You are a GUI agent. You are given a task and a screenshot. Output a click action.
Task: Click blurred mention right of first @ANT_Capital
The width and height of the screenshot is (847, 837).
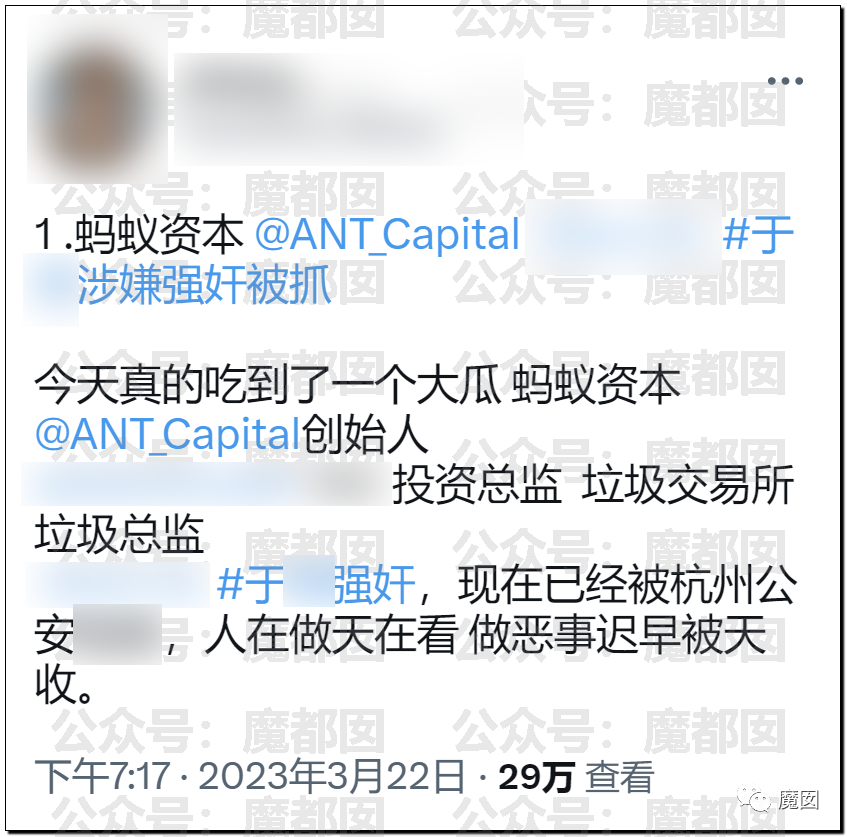point(623,237)
